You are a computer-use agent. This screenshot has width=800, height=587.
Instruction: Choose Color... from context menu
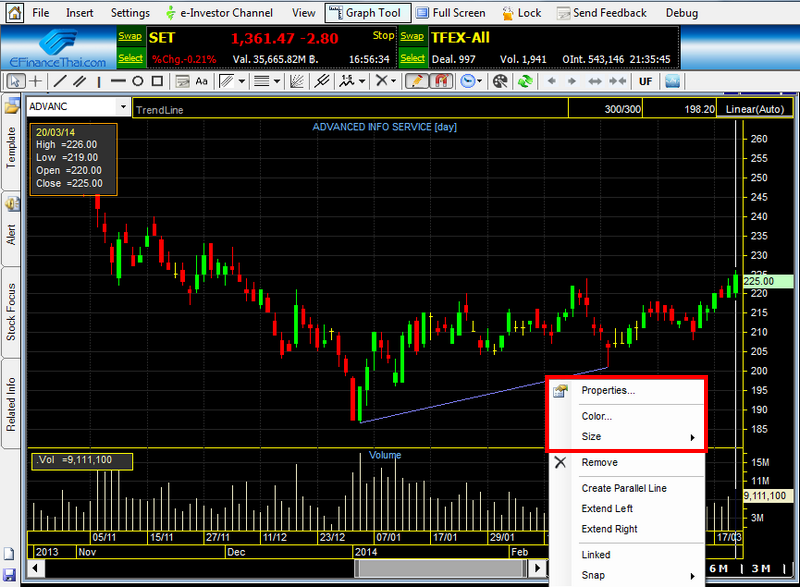tap(627, 416)
